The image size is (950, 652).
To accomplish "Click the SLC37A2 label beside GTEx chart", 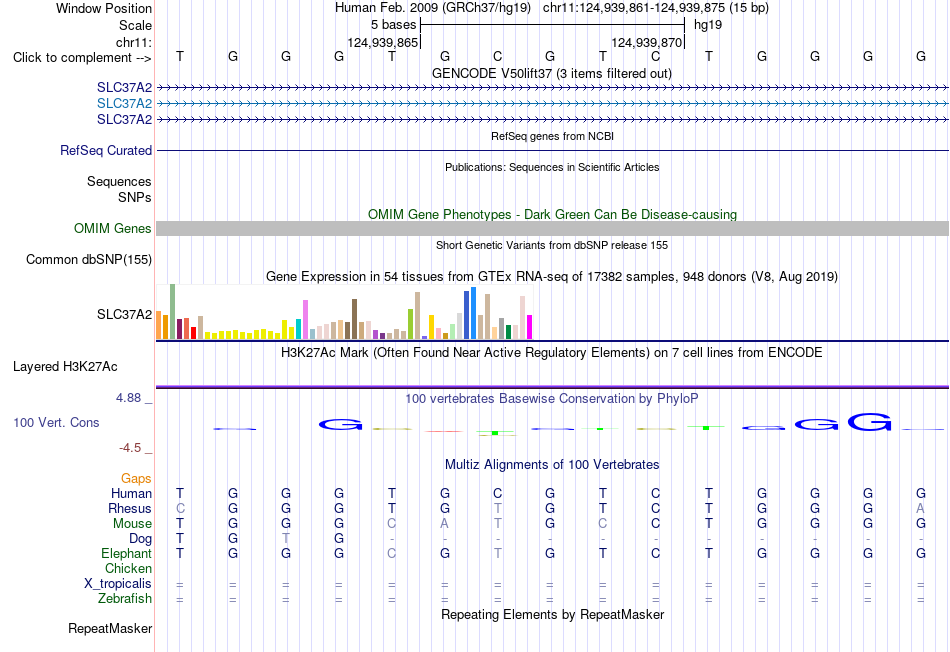I will point(124,314).
